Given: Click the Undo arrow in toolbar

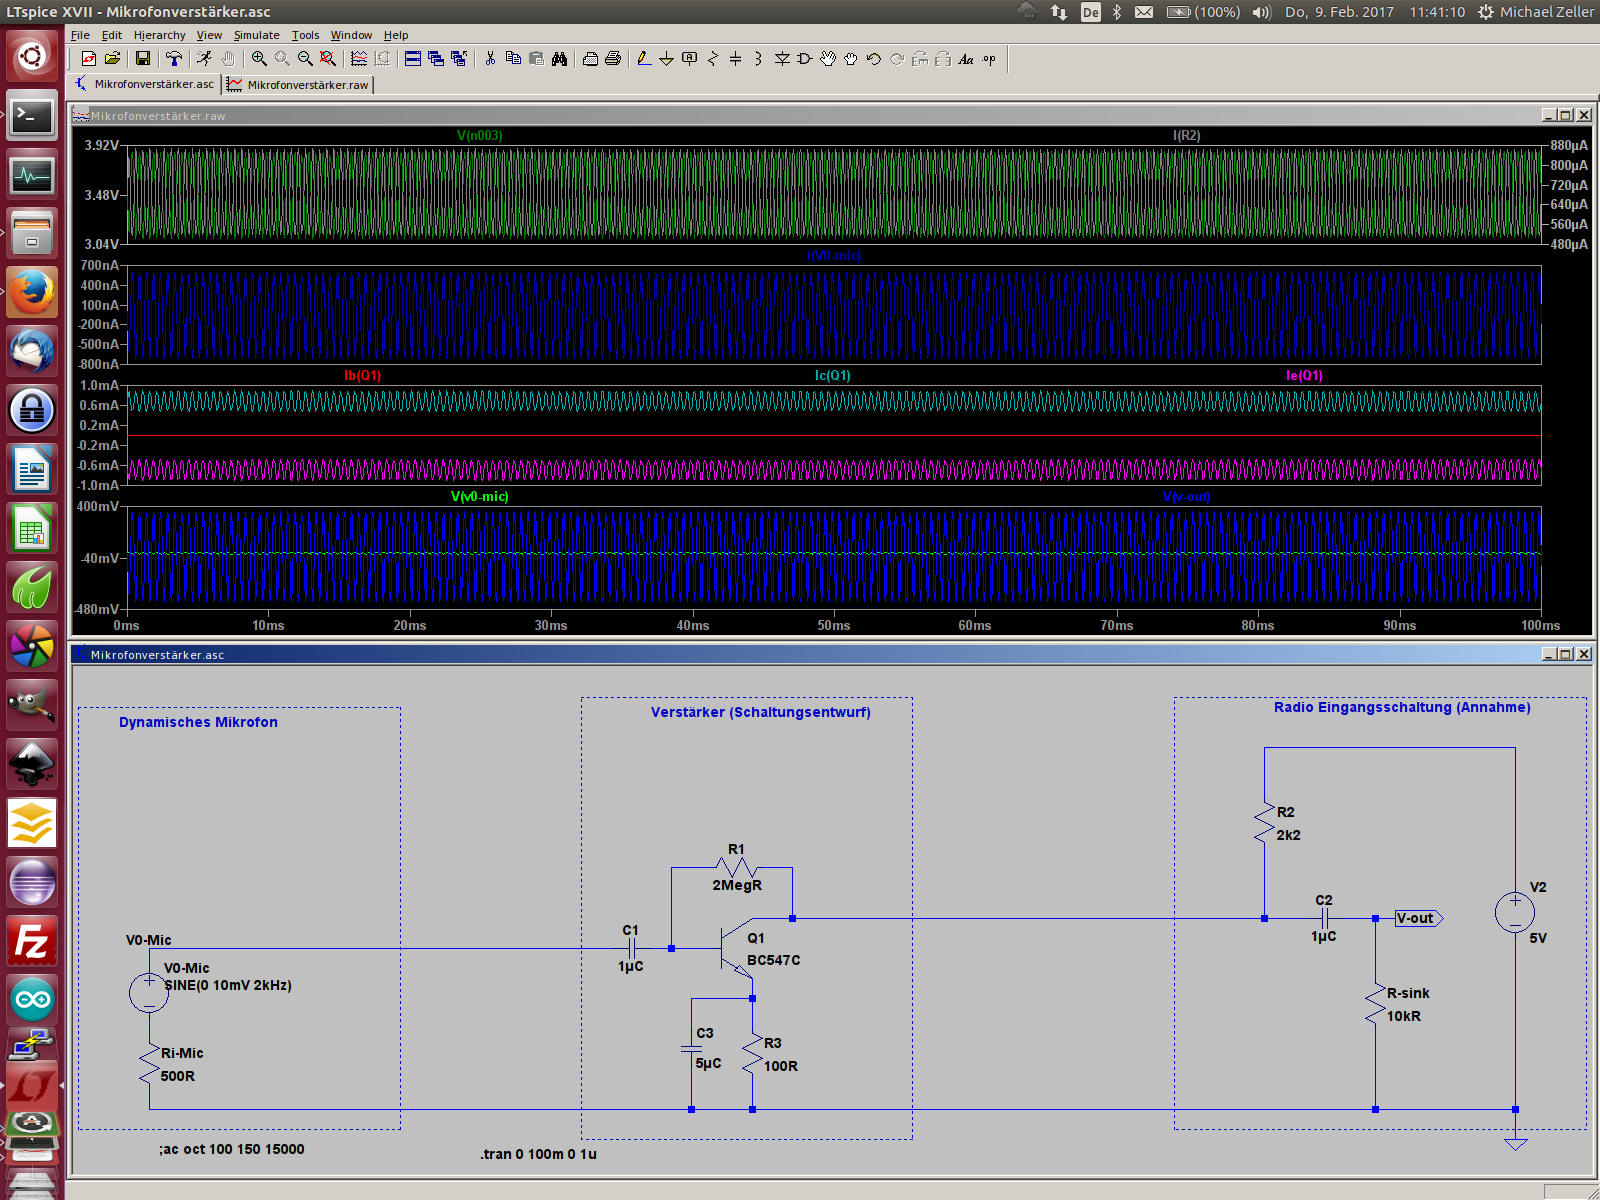Looking at the screenshot, I should click(874, 59).
